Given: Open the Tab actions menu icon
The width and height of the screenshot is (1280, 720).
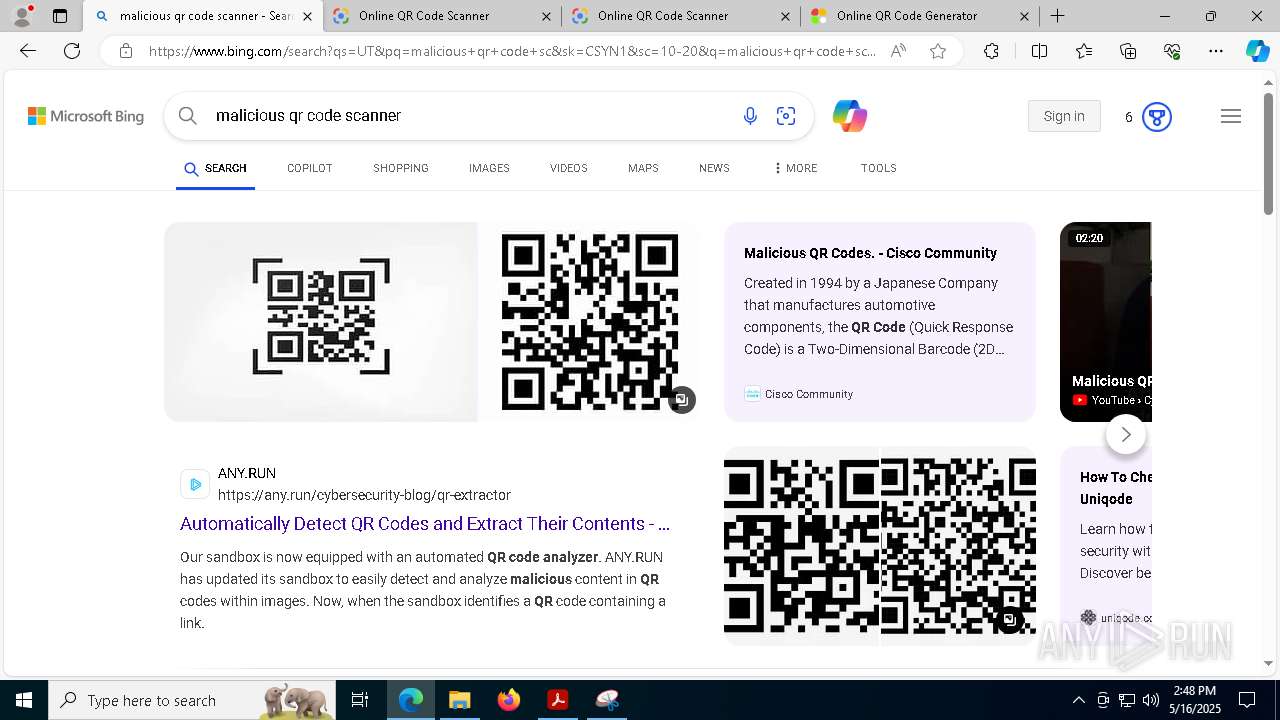Looking at the screenshot, I should click(x=60, y=16).
